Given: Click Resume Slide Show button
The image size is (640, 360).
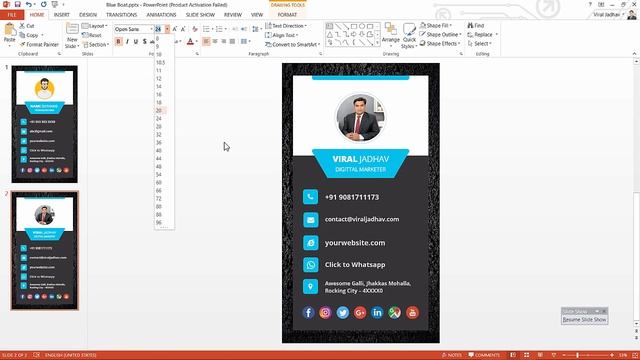Looking at the screenshot, I should (x=584, y=320).
